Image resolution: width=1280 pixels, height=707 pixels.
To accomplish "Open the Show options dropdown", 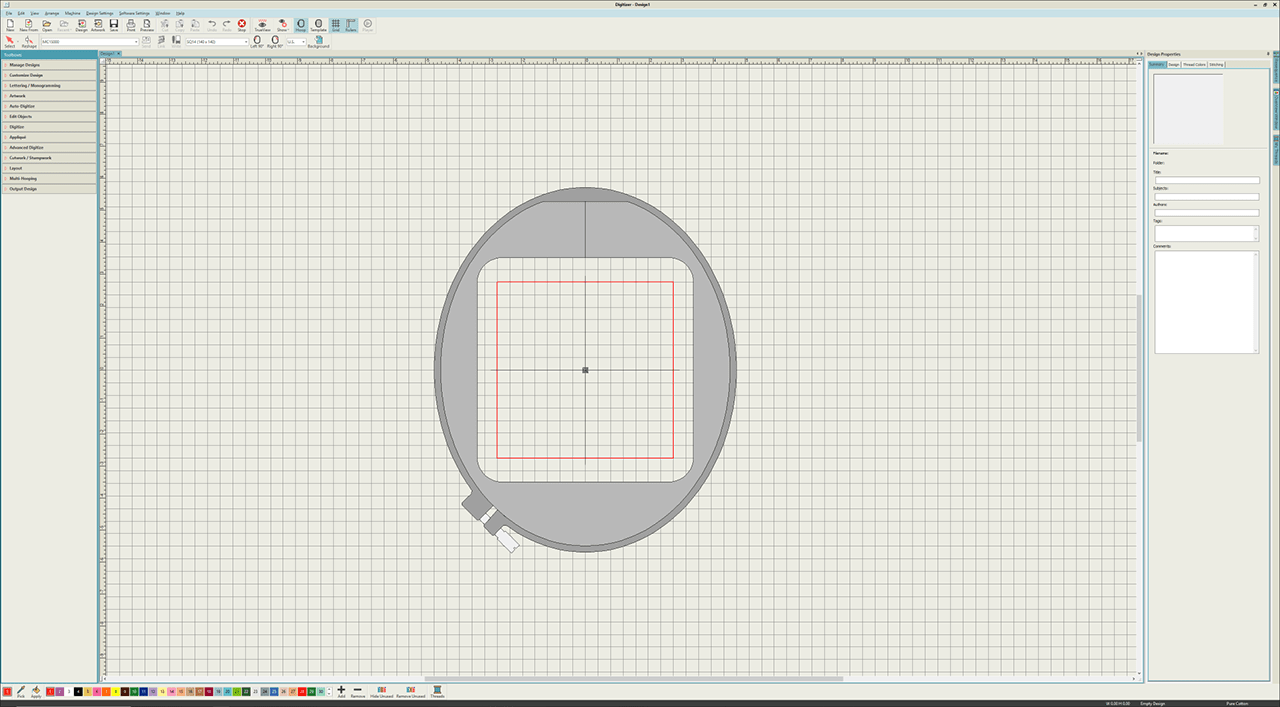I will tap(283, 25).
